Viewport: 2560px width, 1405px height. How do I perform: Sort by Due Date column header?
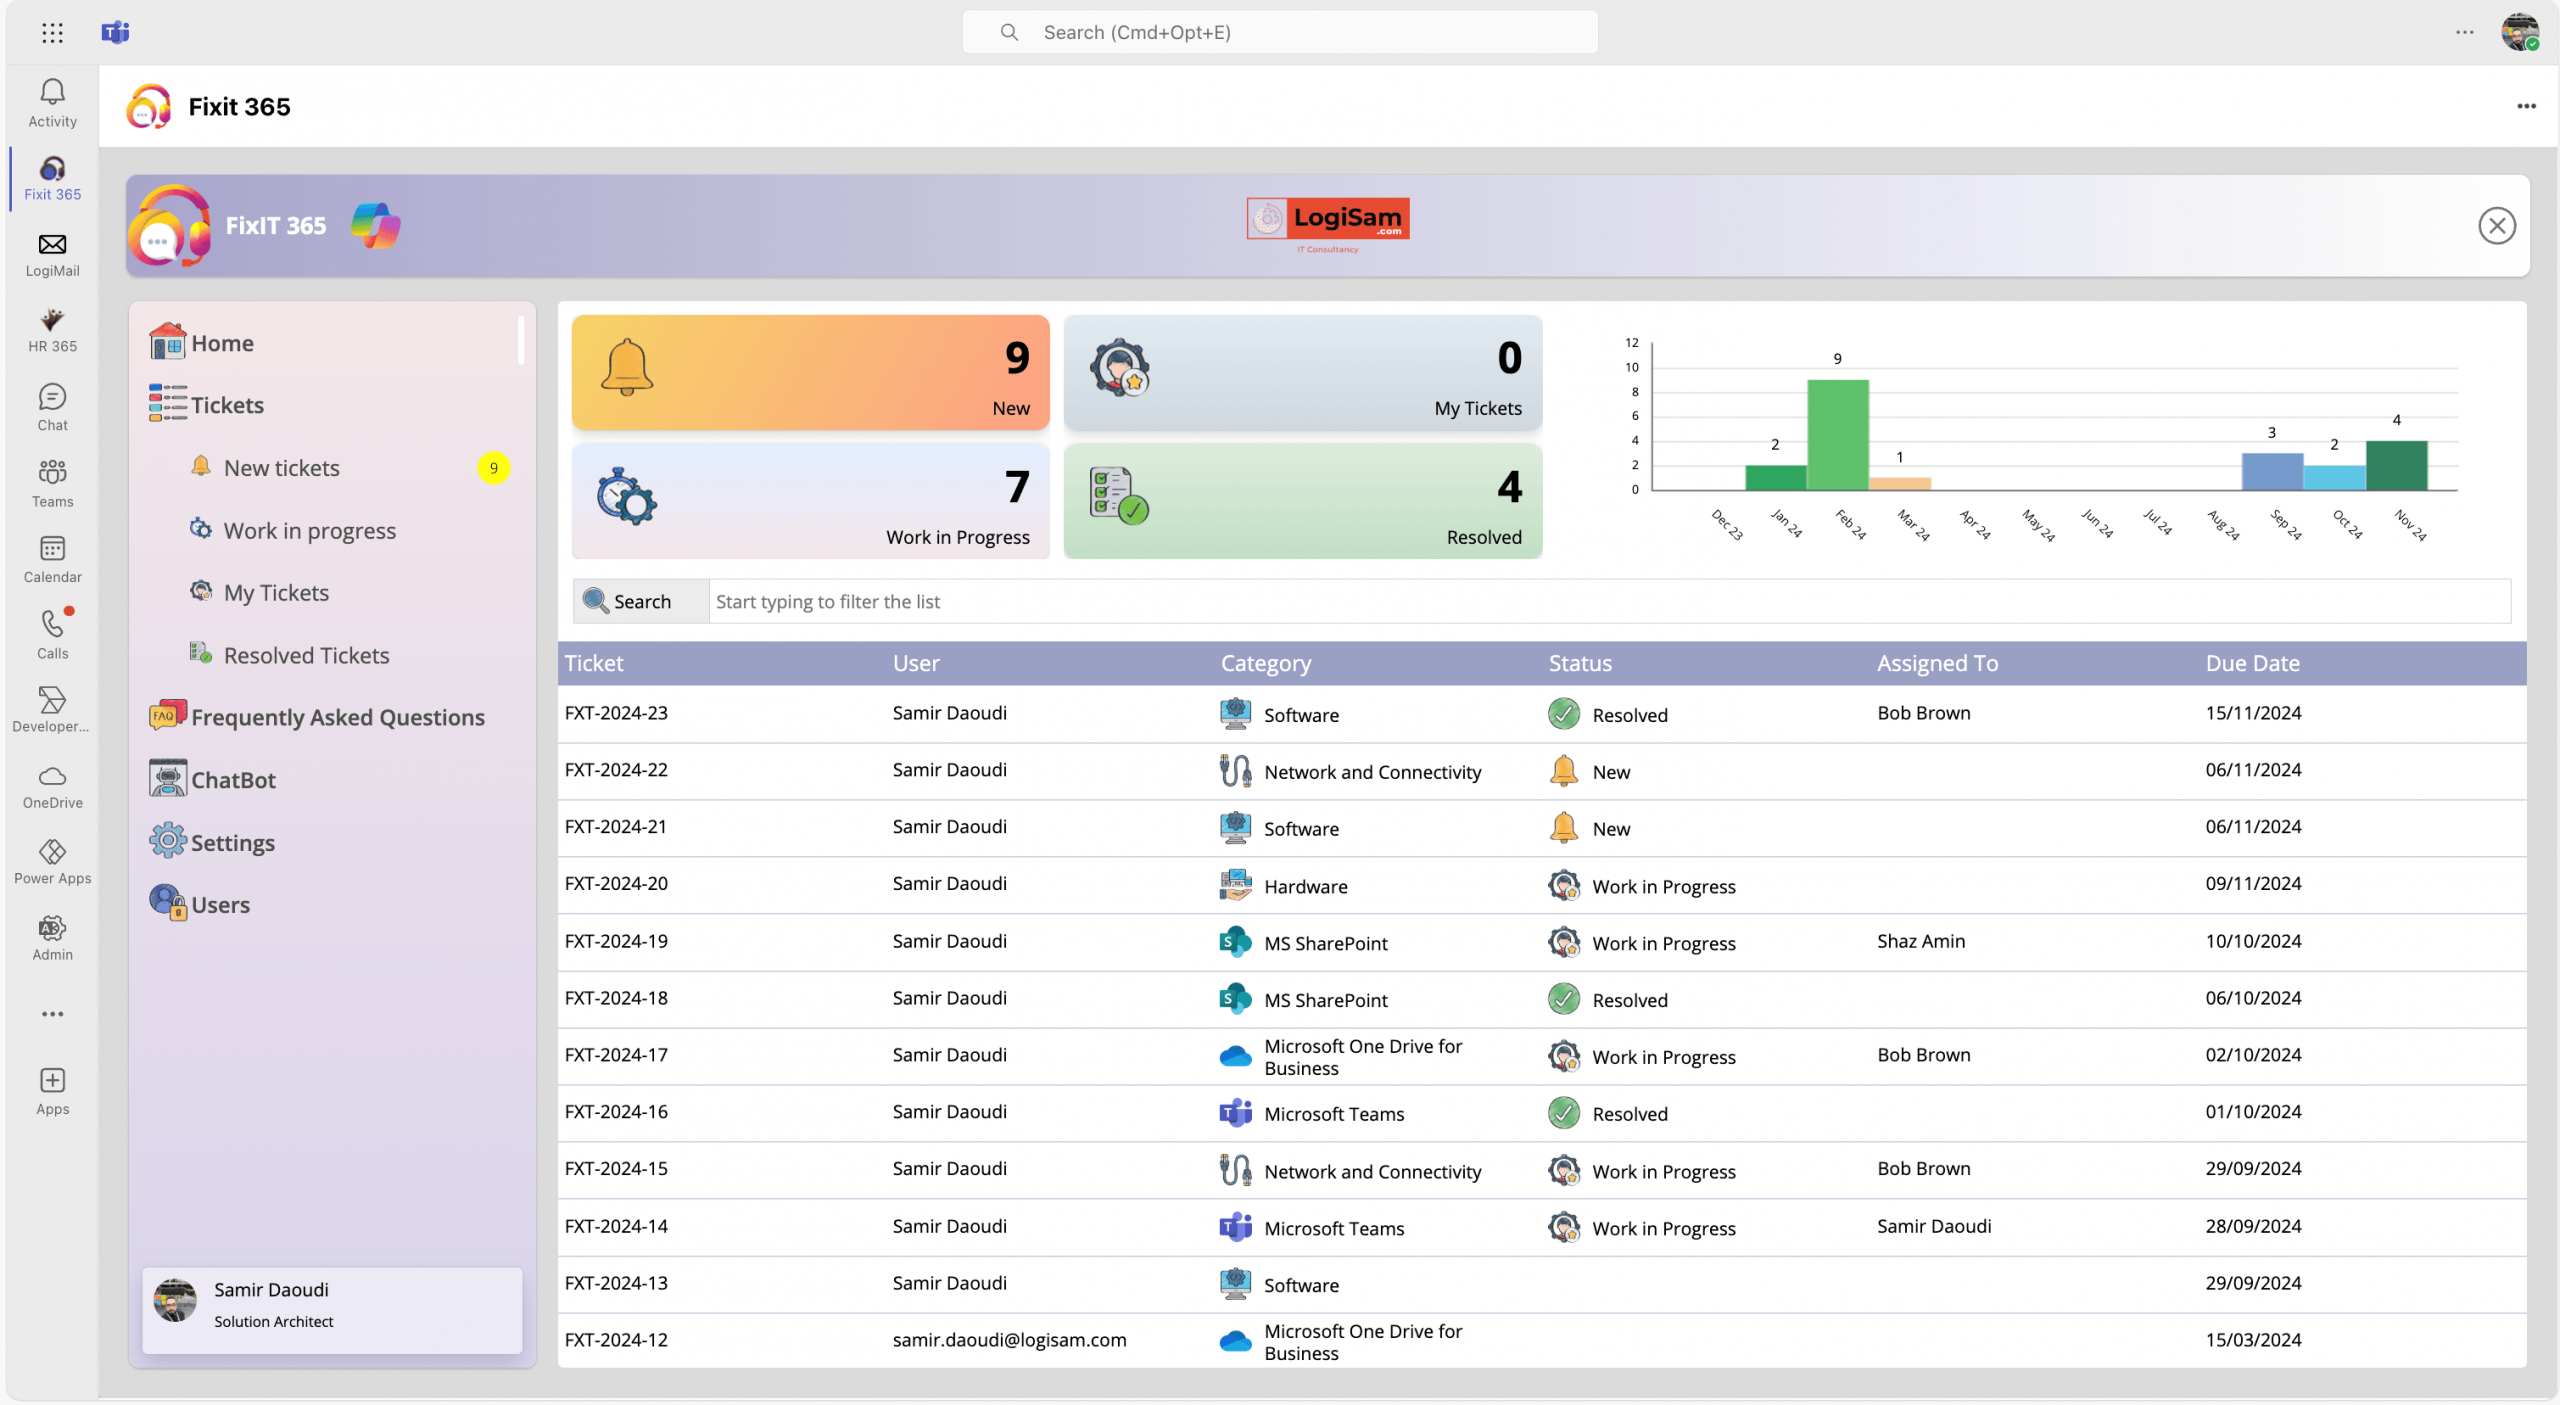(2252, 663)
